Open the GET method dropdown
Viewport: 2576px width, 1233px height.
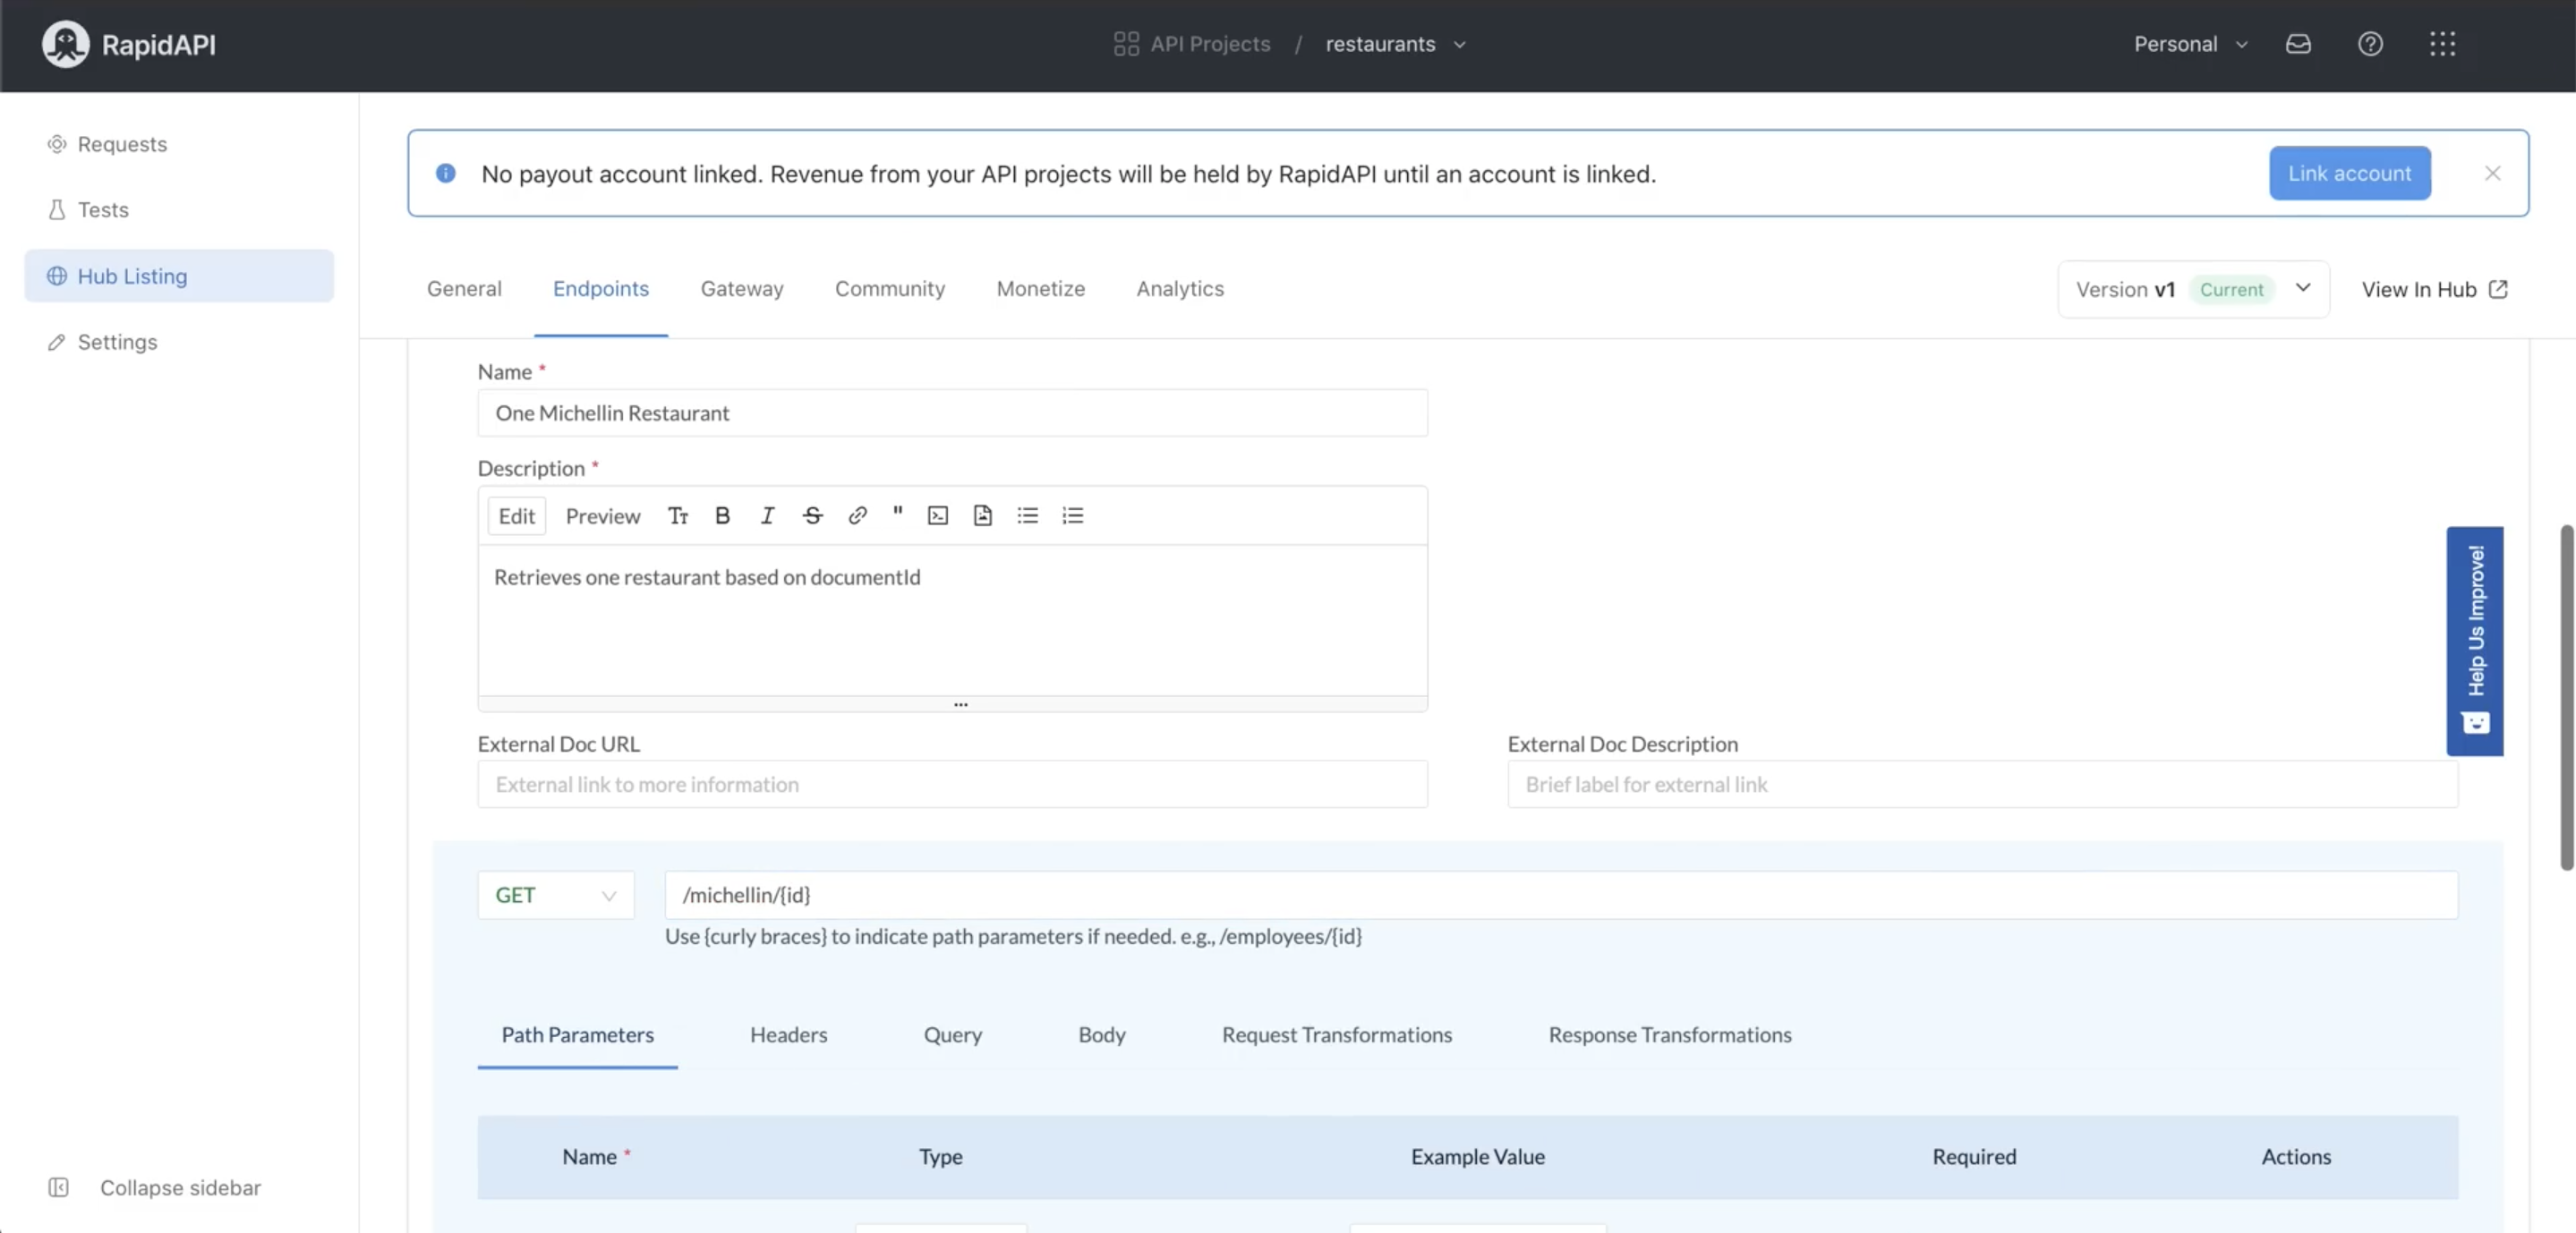point(556,896)
